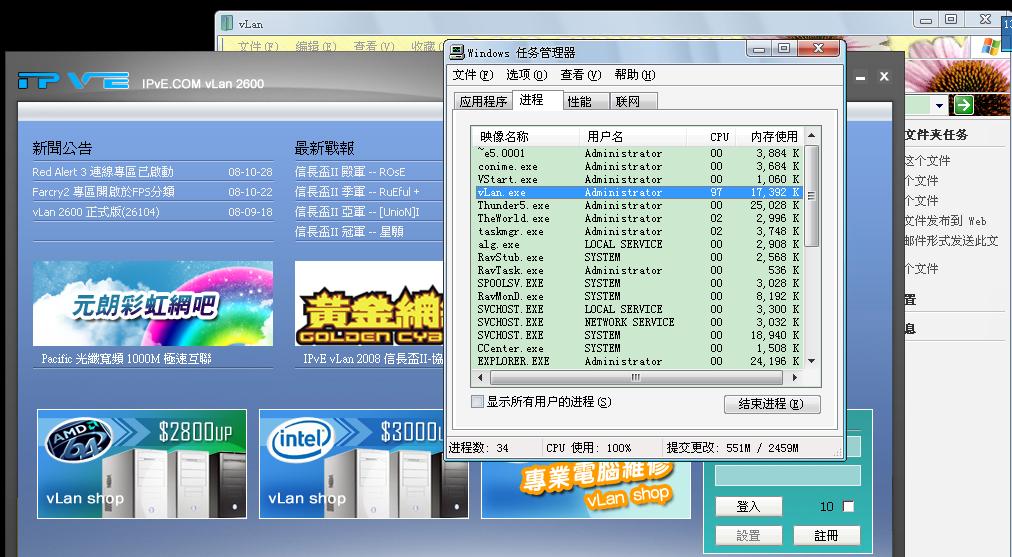Screen dimensions: 1012x557
Task: Click the green Go arrow in explorer window
Action: [x=963, y=105]
